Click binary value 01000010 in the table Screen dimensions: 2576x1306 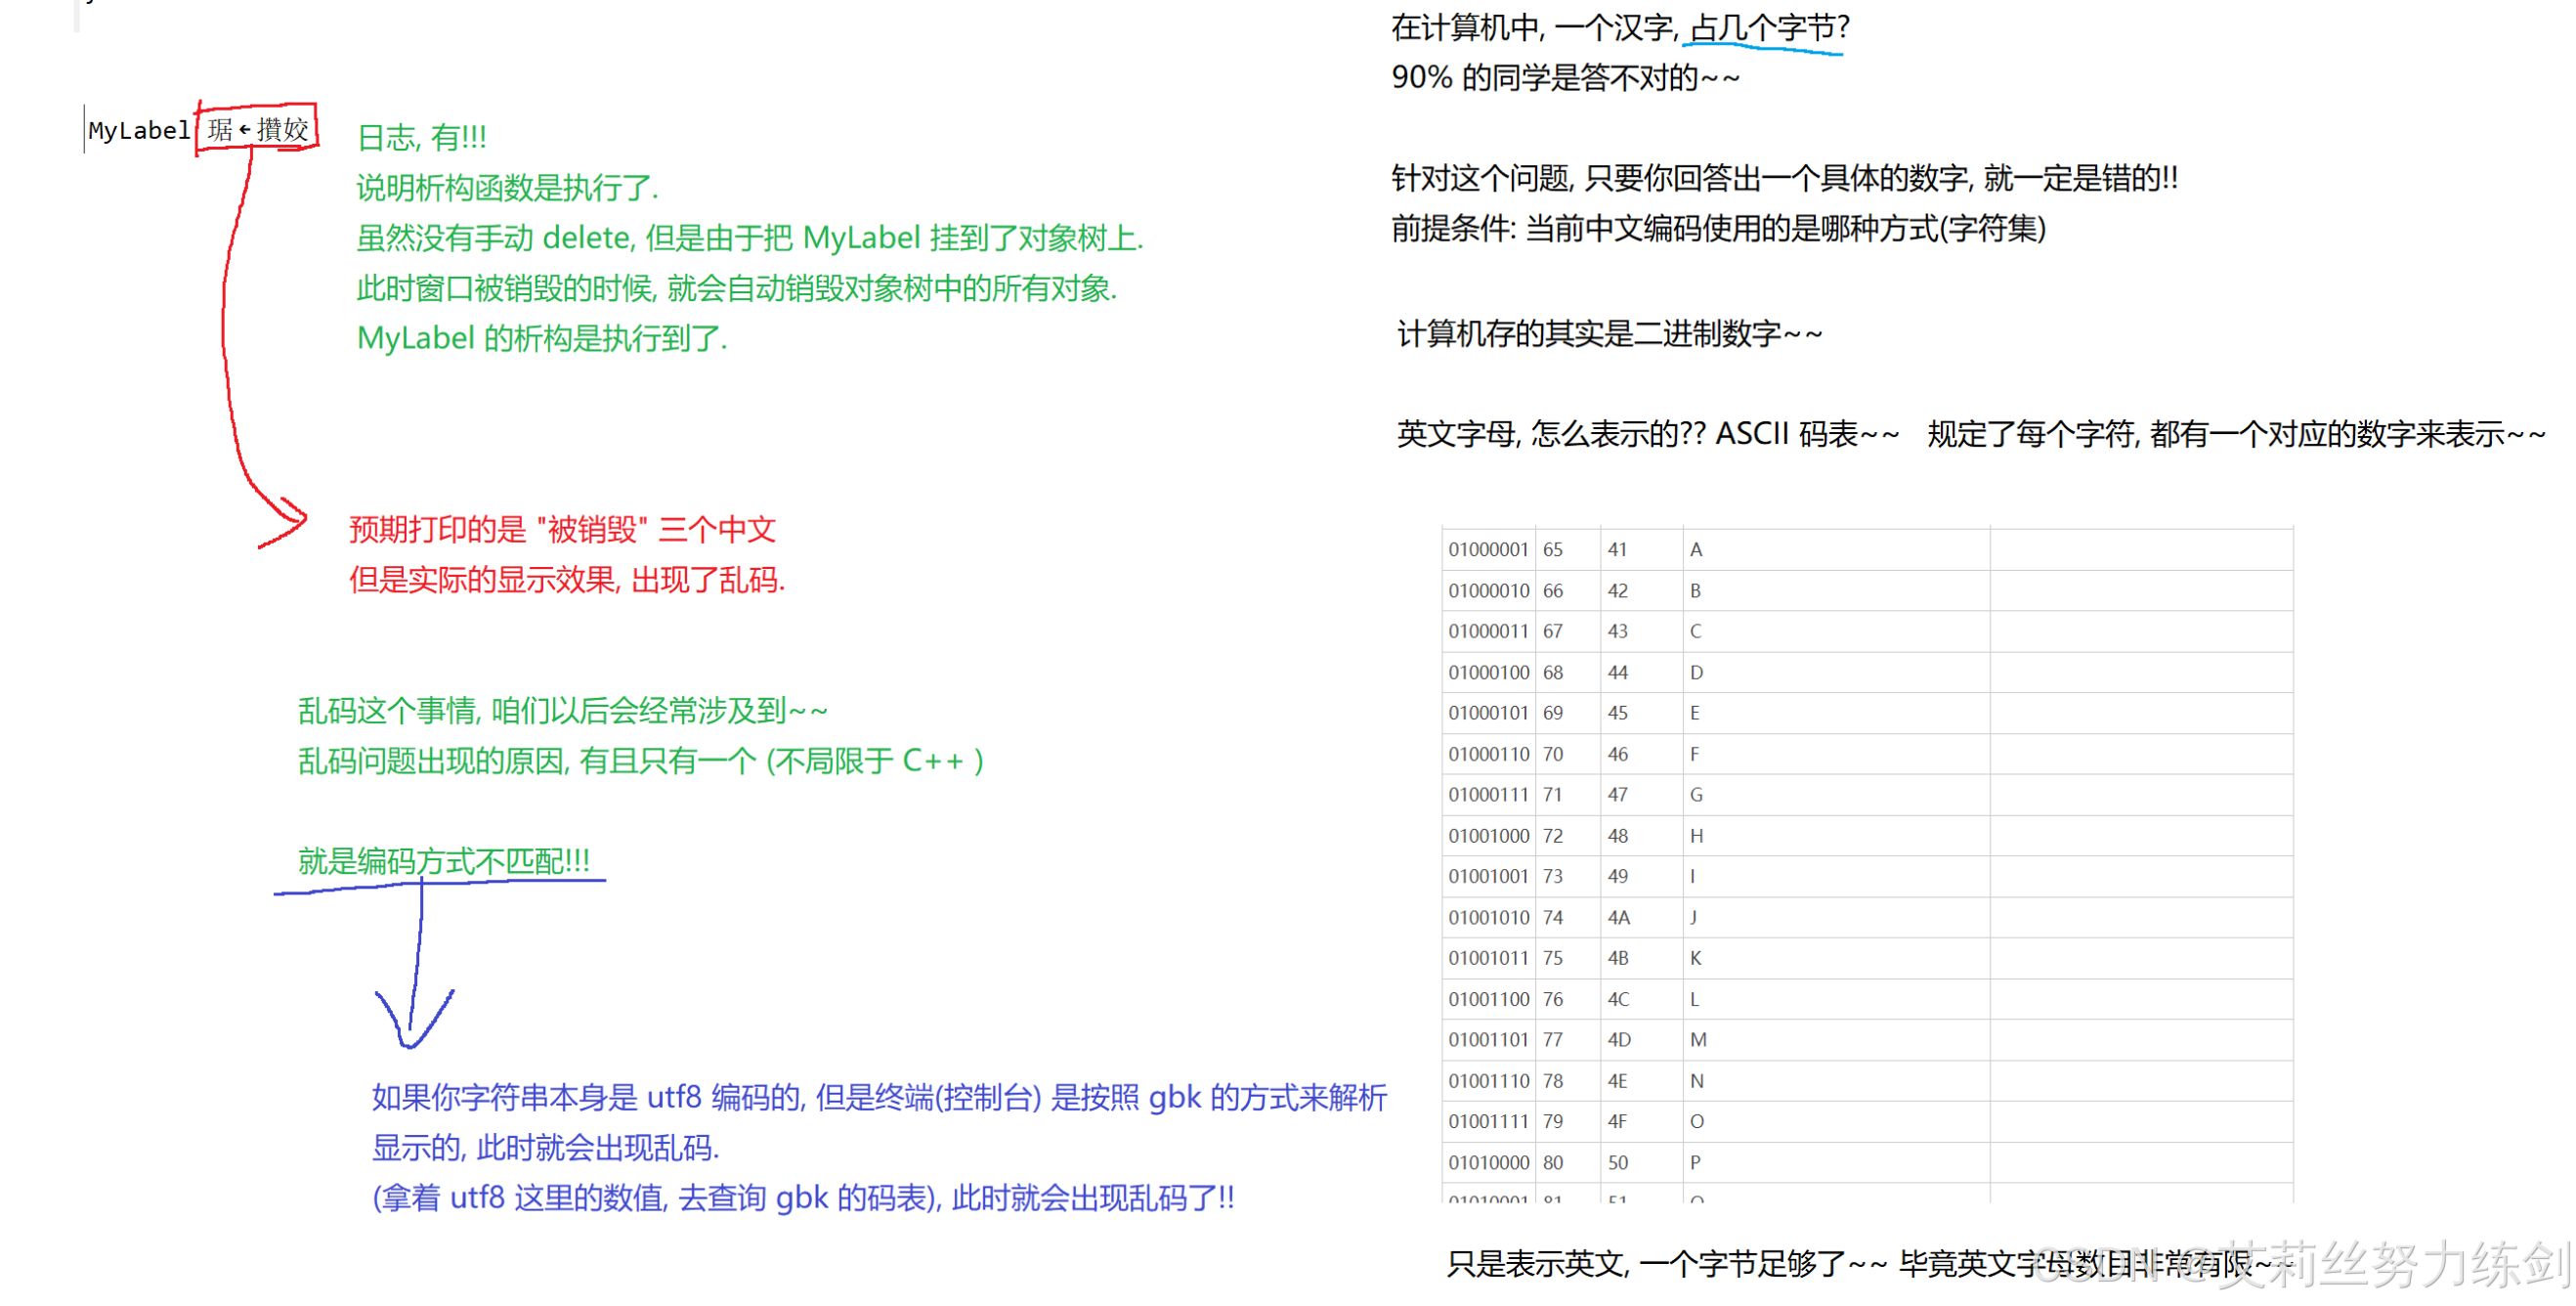pyautogui.click(x=1488, y=590)
